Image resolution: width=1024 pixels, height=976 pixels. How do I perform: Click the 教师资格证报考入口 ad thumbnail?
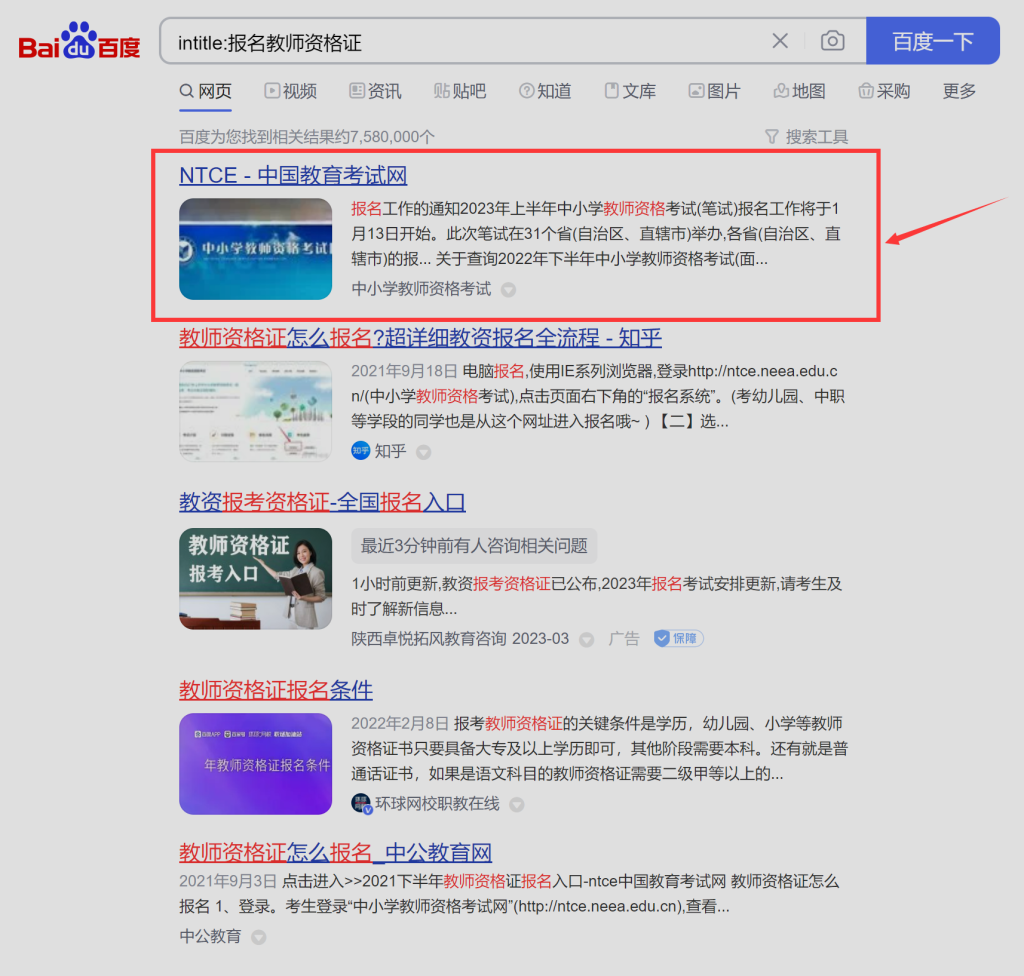point(255,579)
